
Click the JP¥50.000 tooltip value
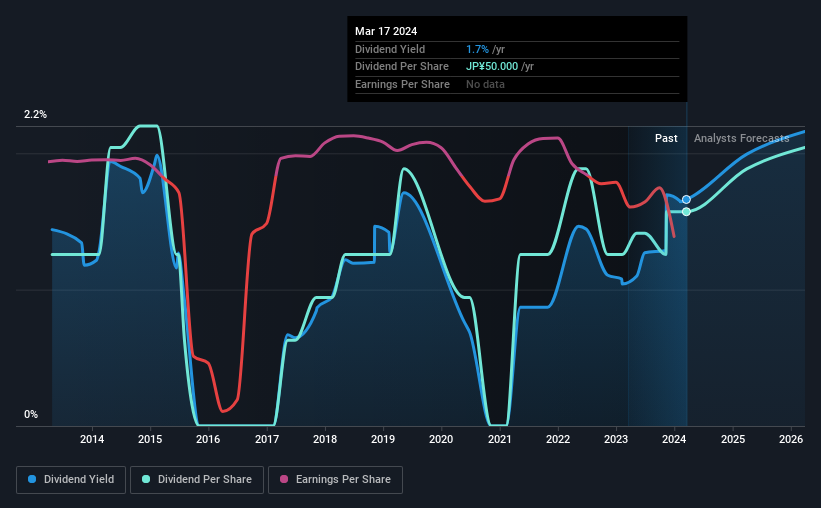492,67
